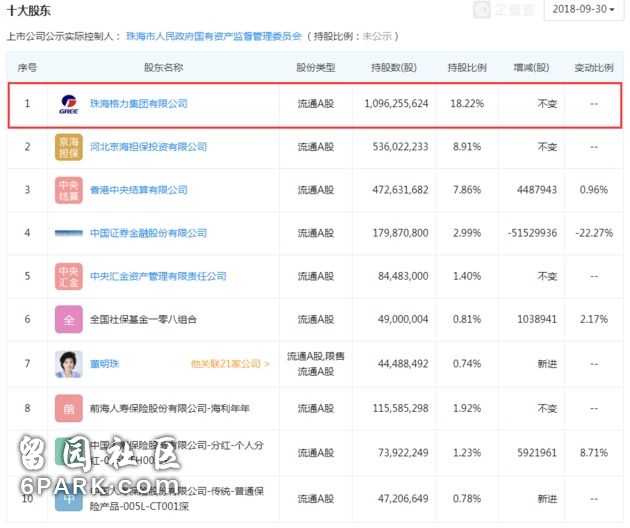Select the 73,922,249 shares value
Image resolution: width=630 pixels, height=528 pixels.
click(x=403, y=453)
